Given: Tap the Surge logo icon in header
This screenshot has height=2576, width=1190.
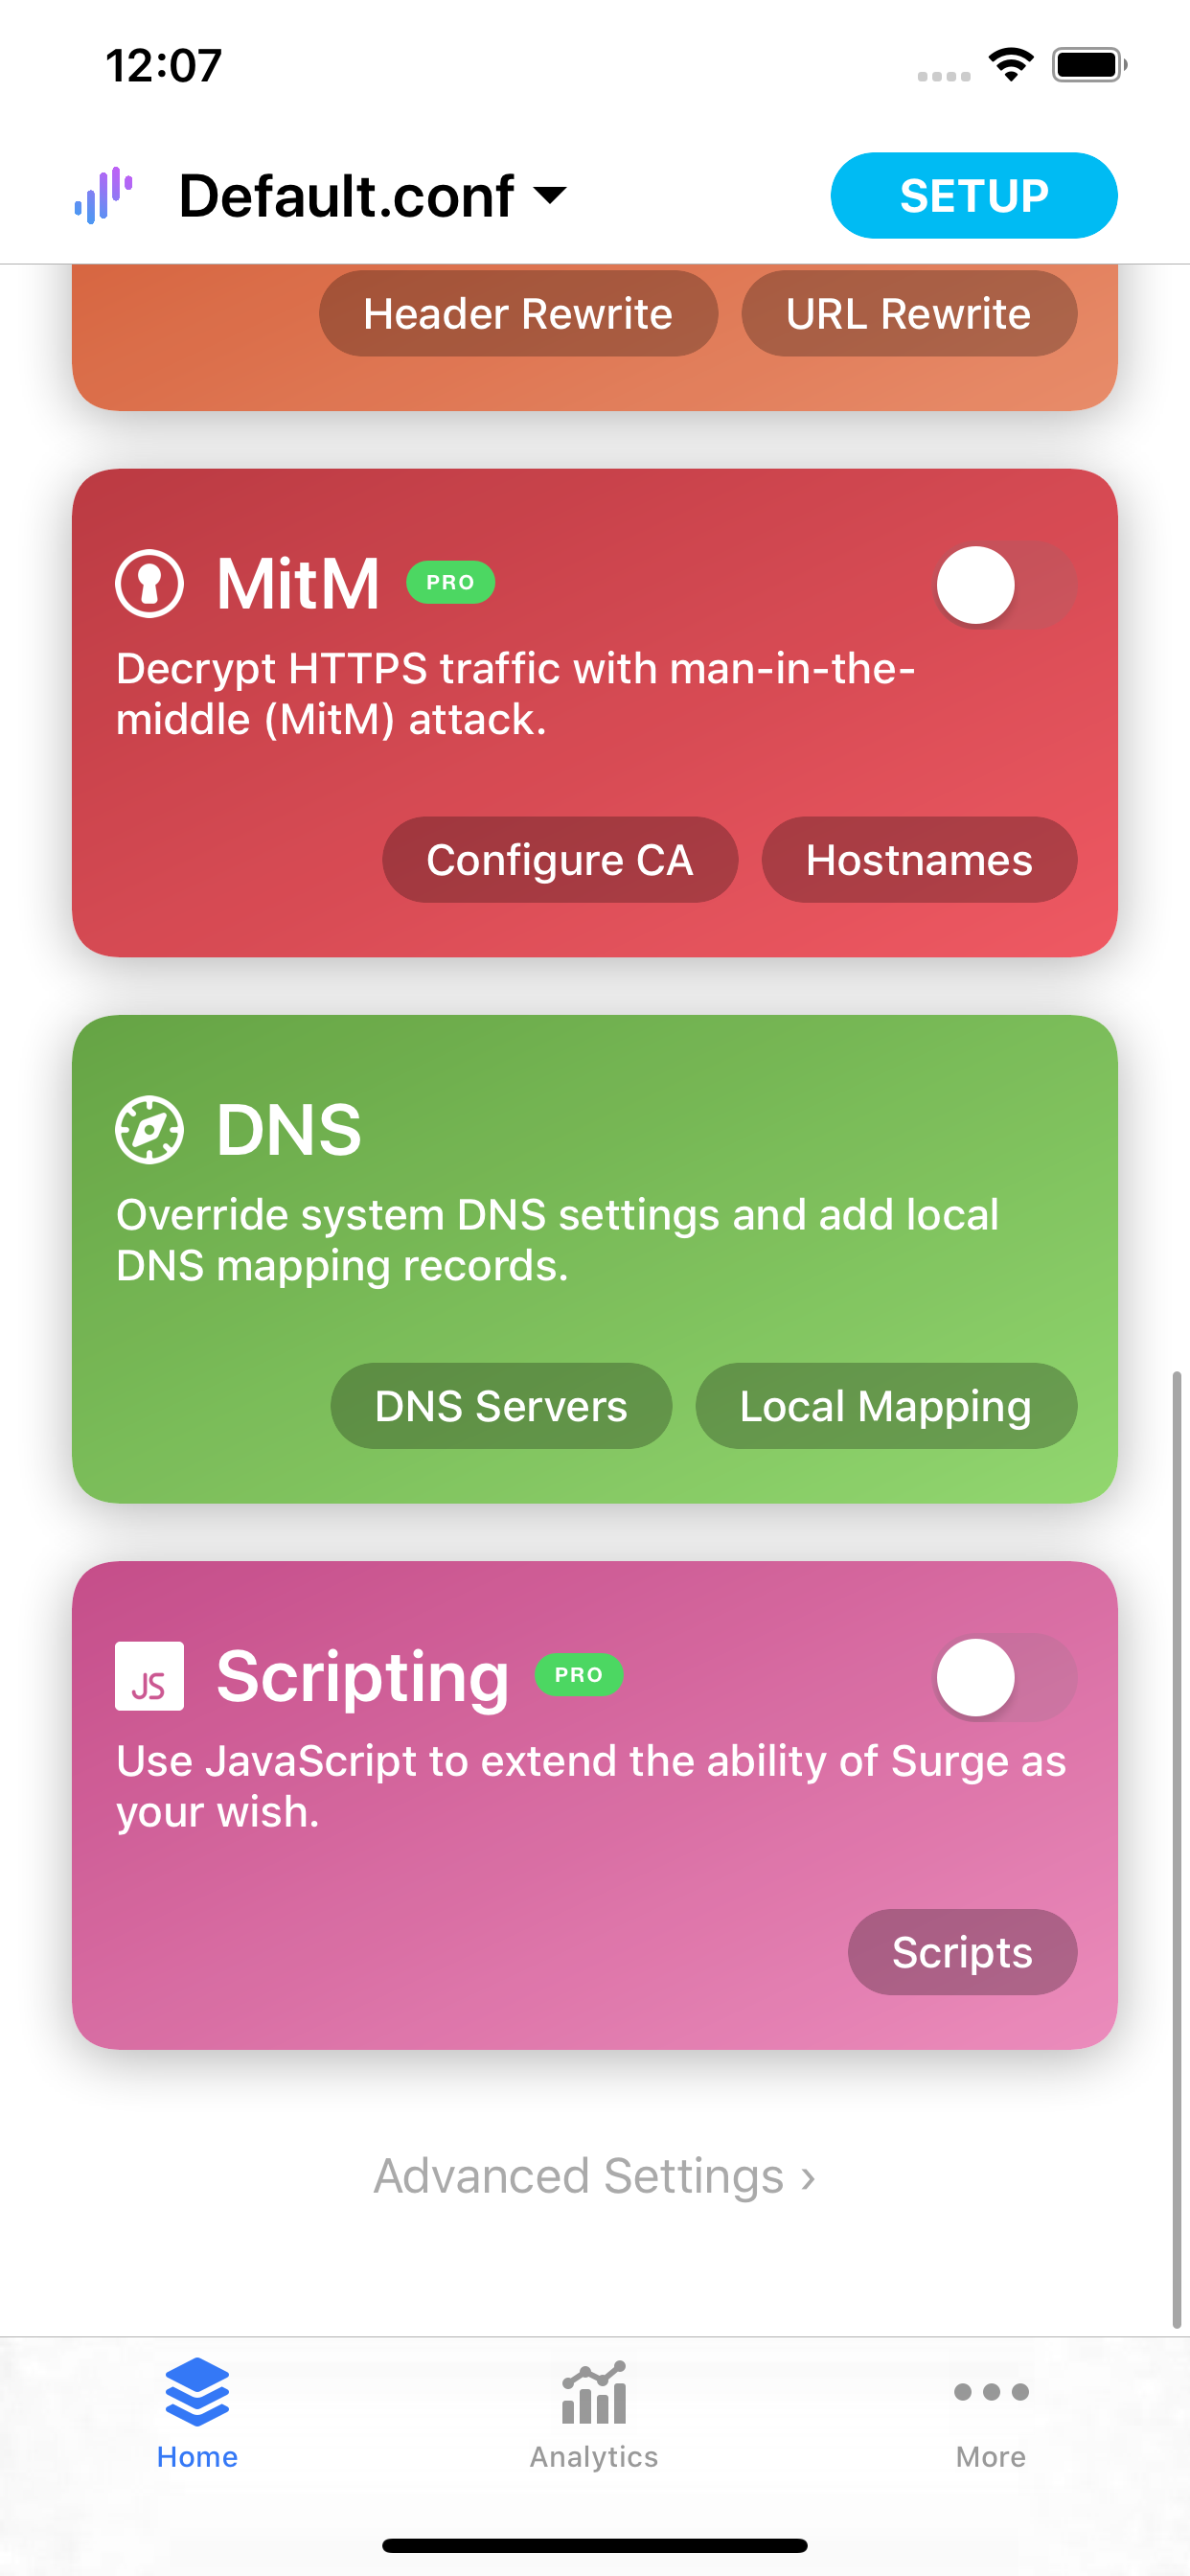Looking at the screenshot, I should [x=103, y=195].
